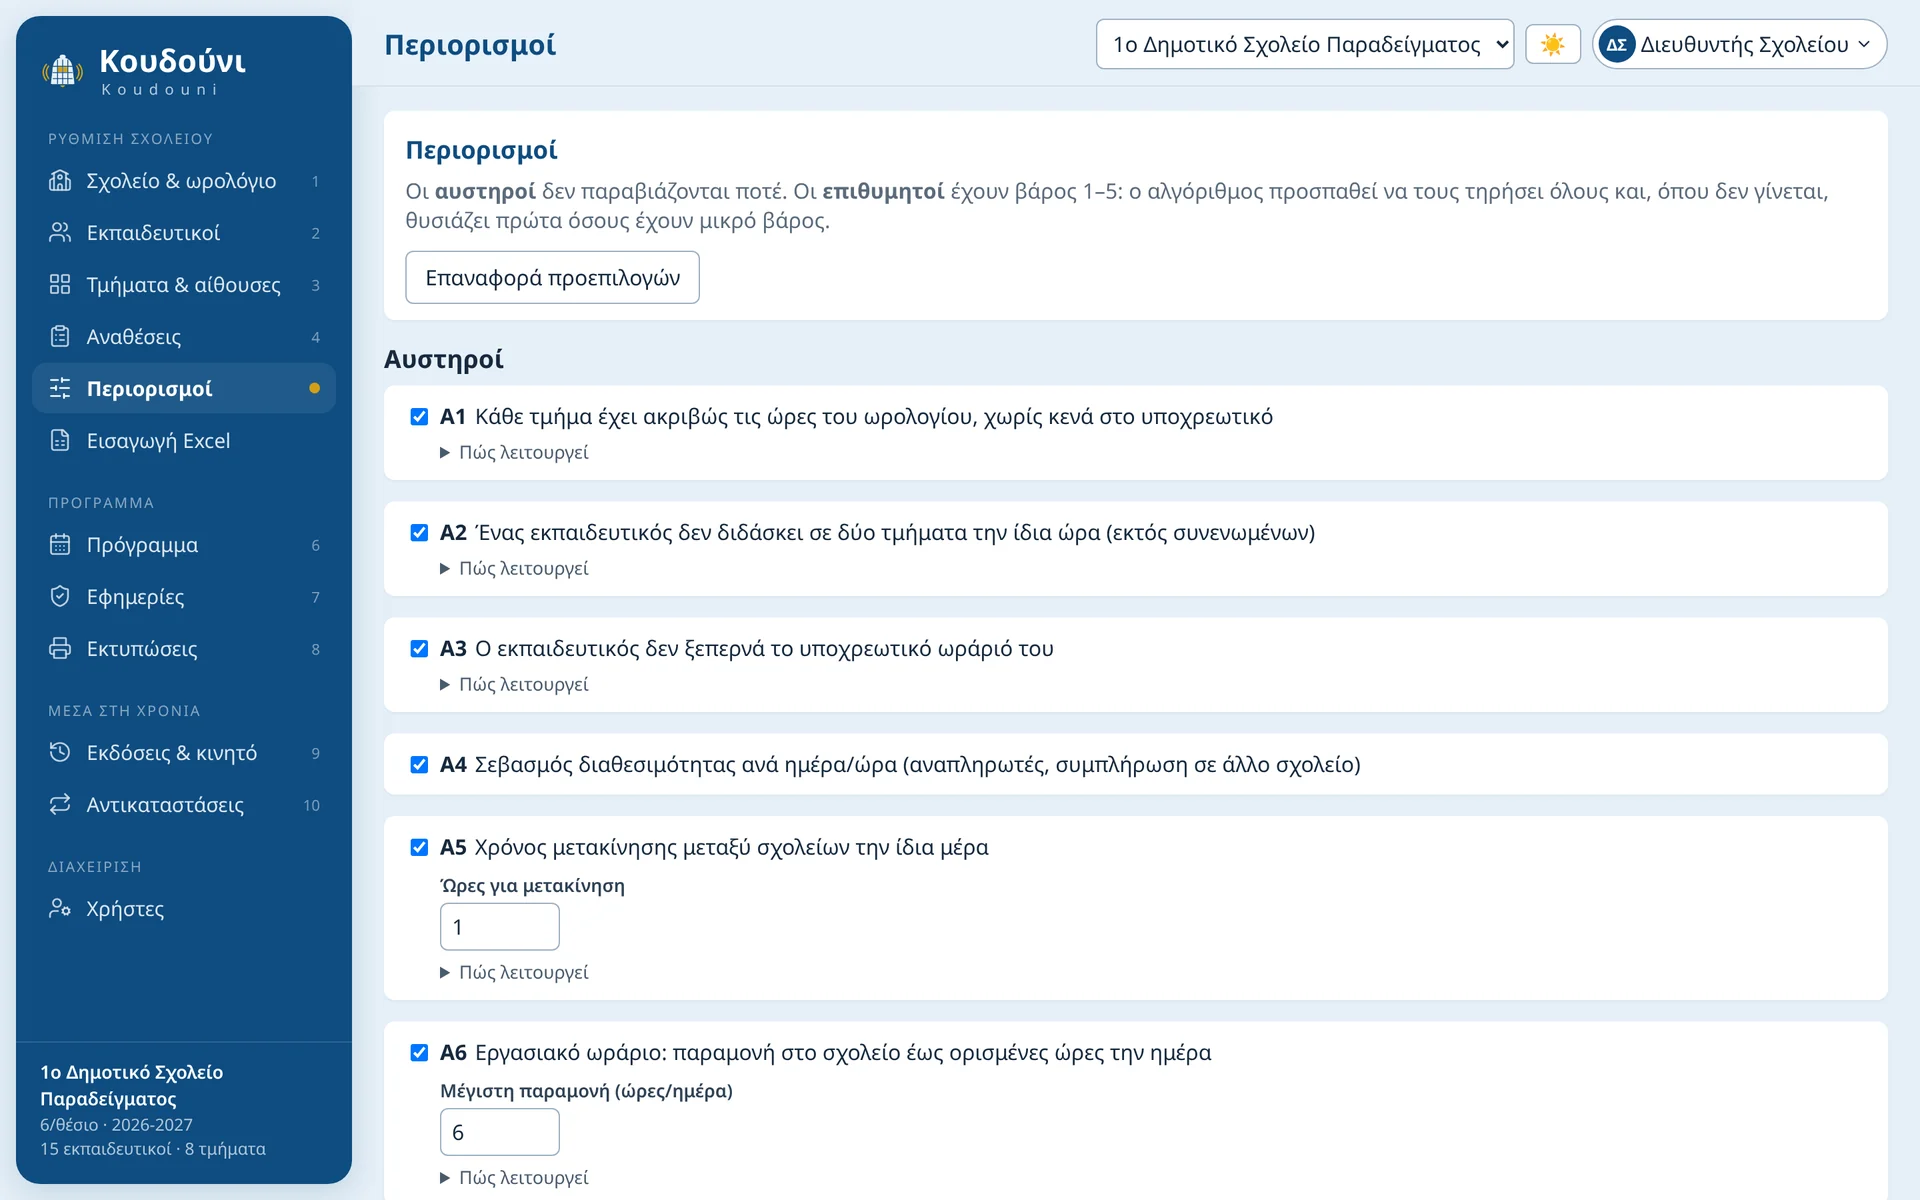Click the shield icon beside Εφημερίες
Screen dimensions: 1920x1200
(60, 597)
